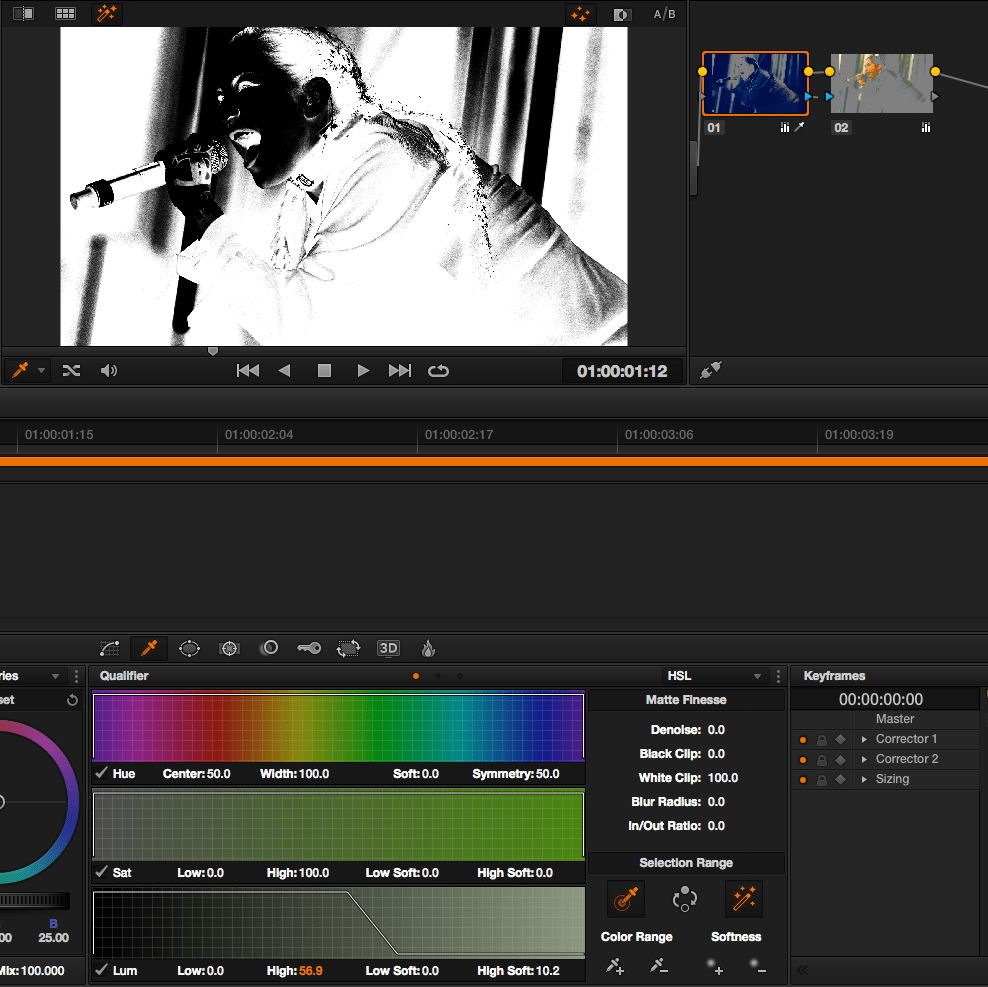988x987 pixels.
Task: Toggle the Sat checkbox off
Action: point(101,872)
